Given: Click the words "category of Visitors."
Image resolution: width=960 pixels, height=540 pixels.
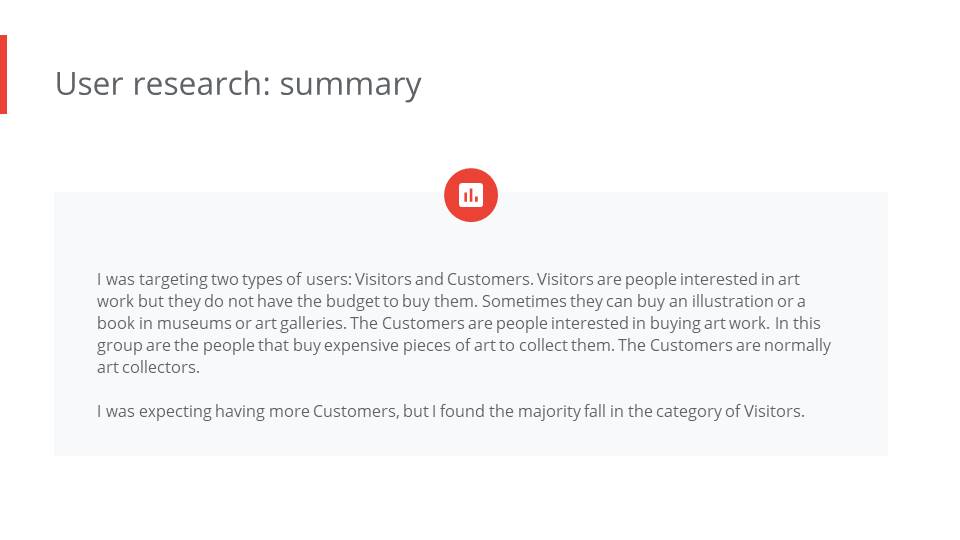Looking at the screenshot, I should (730, 411).
